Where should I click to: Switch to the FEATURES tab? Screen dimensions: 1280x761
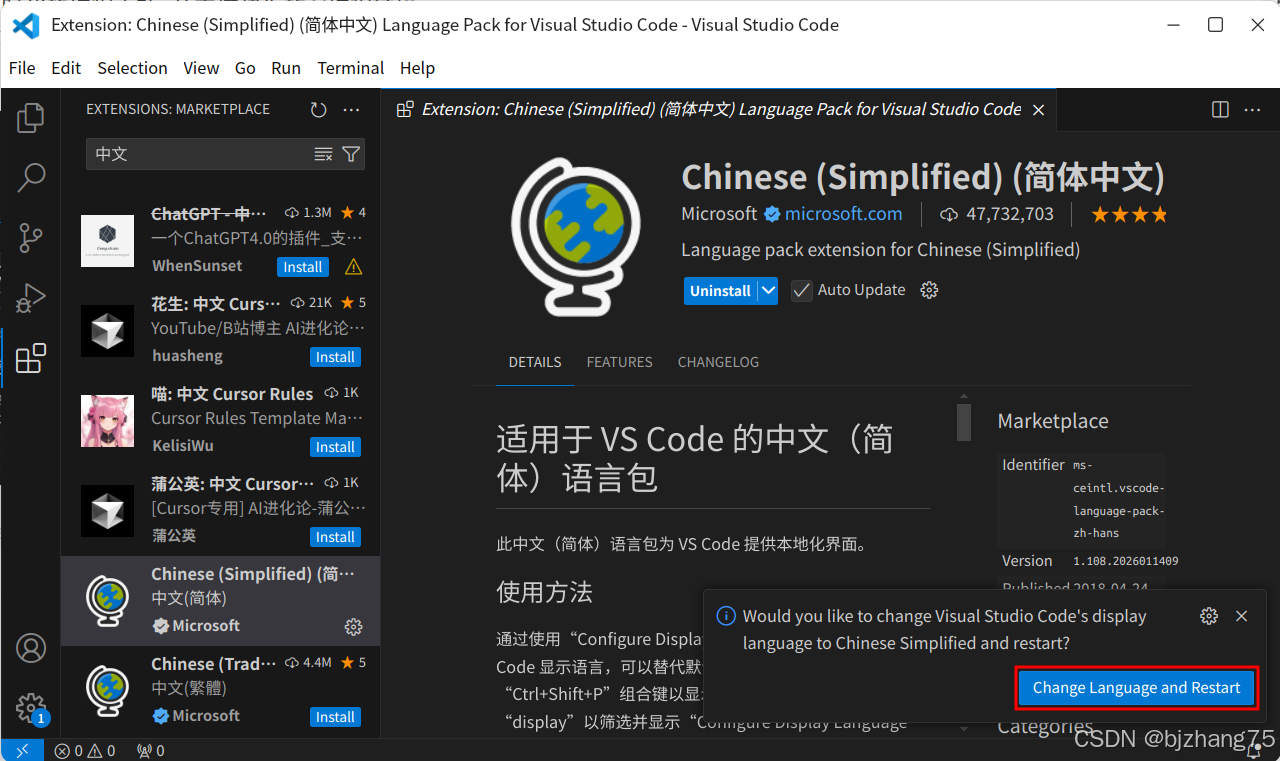(619, 362)
